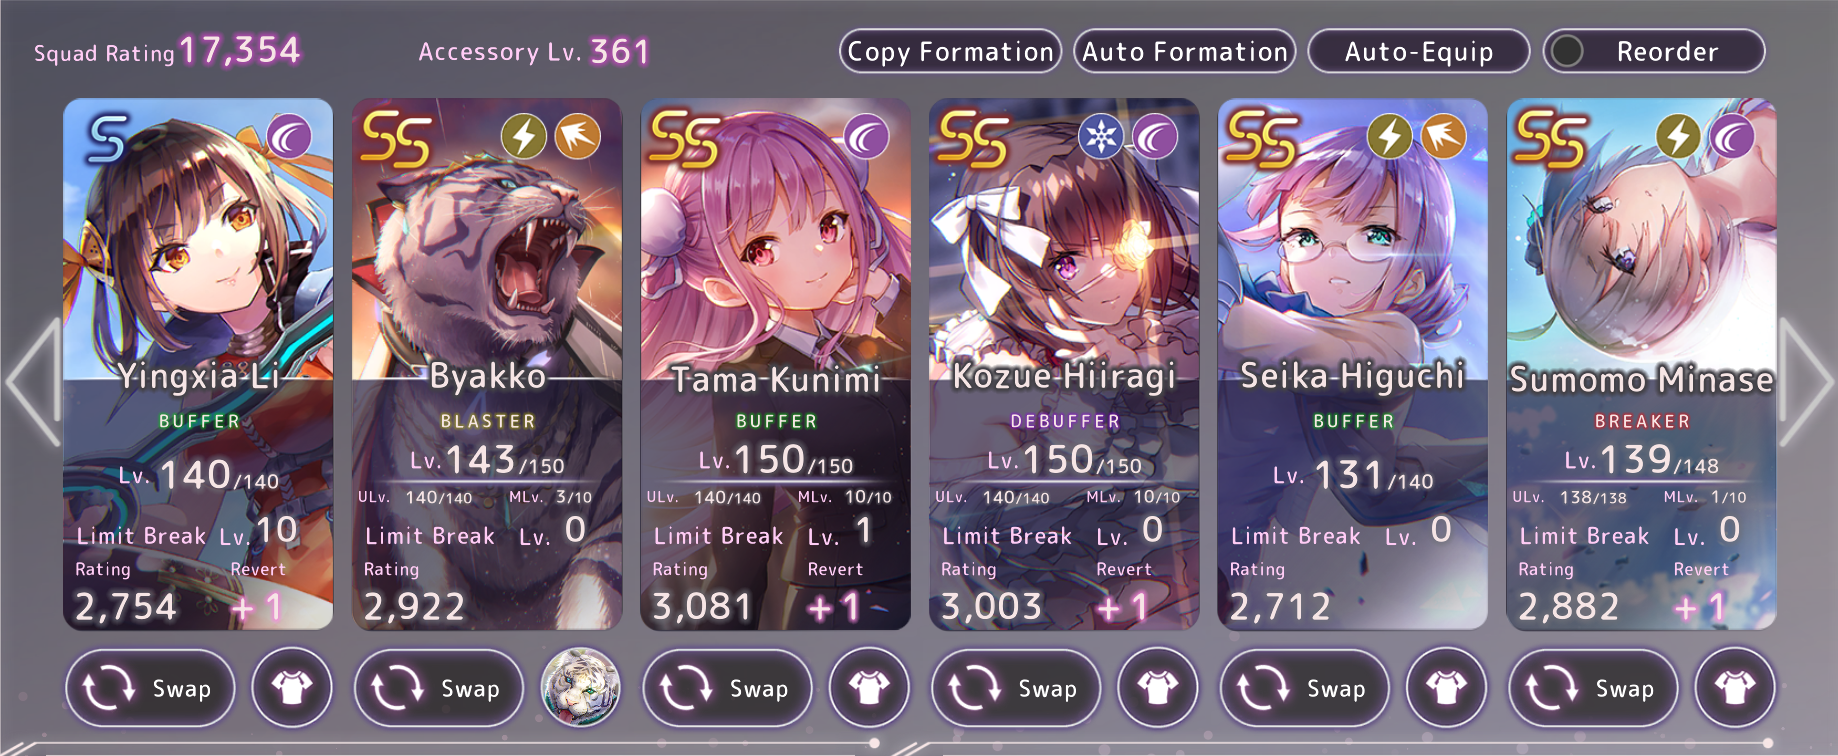The width and height of the screenshot is (1838, 756).
Task: Open costume icon under Seika Higuchi
Action: point(1446,687)
